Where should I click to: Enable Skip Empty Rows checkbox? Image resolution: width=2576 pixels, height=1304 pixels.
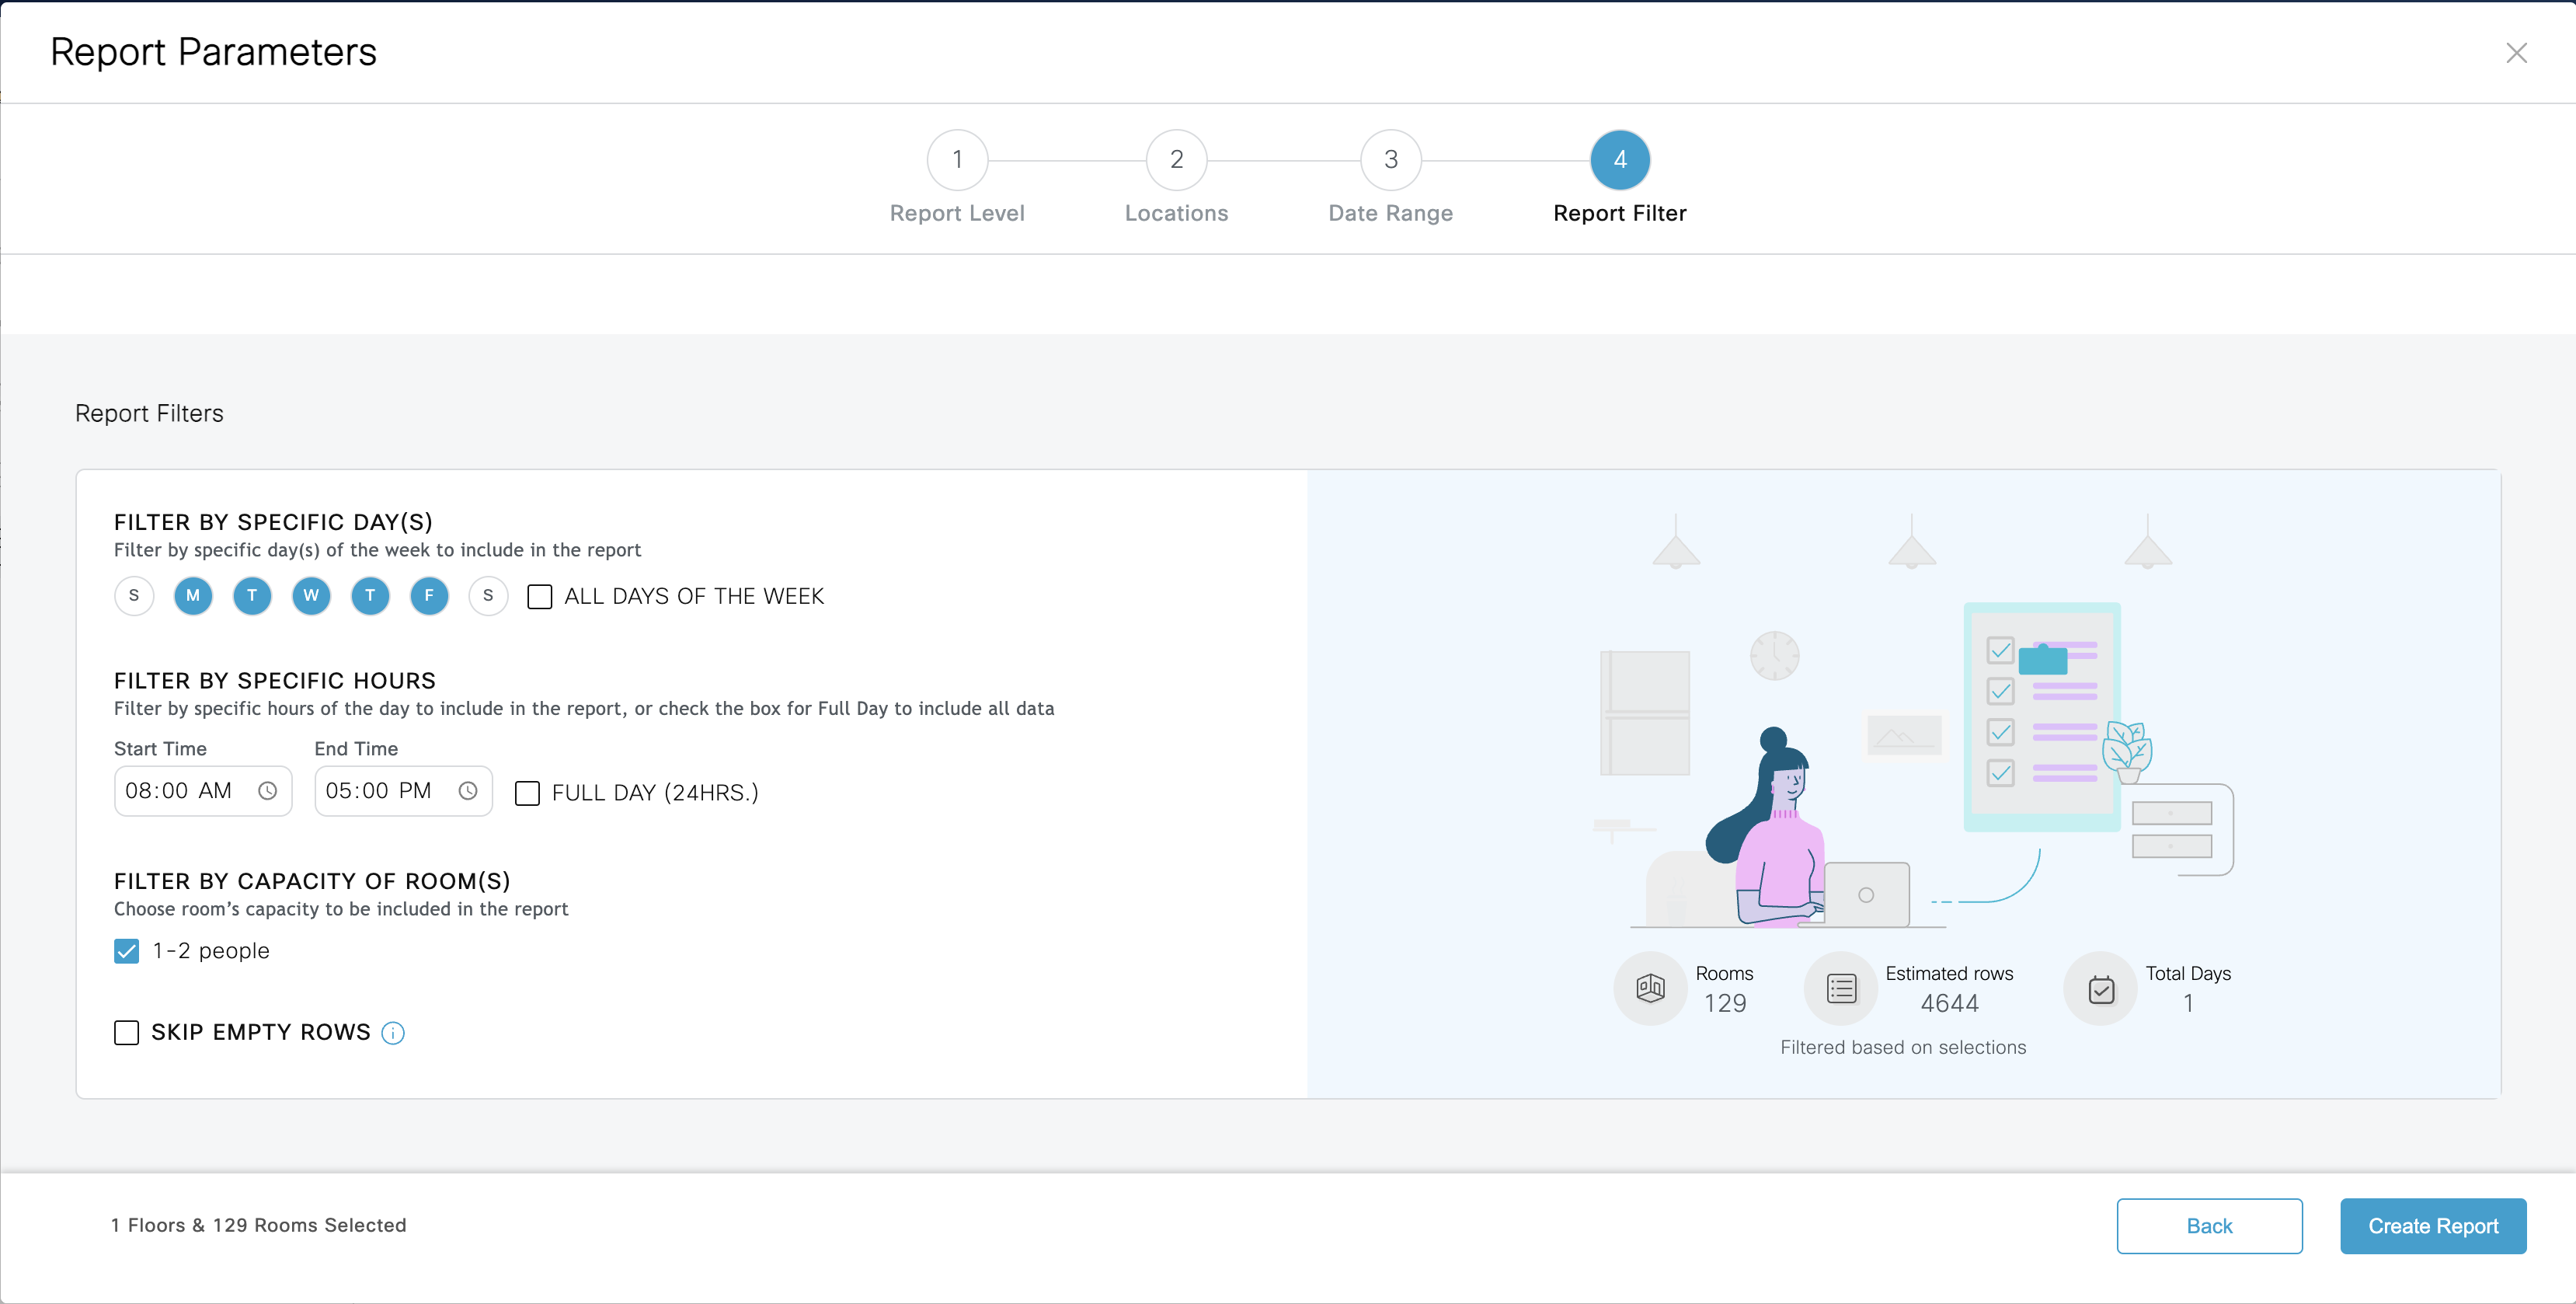click(127, 1032)
